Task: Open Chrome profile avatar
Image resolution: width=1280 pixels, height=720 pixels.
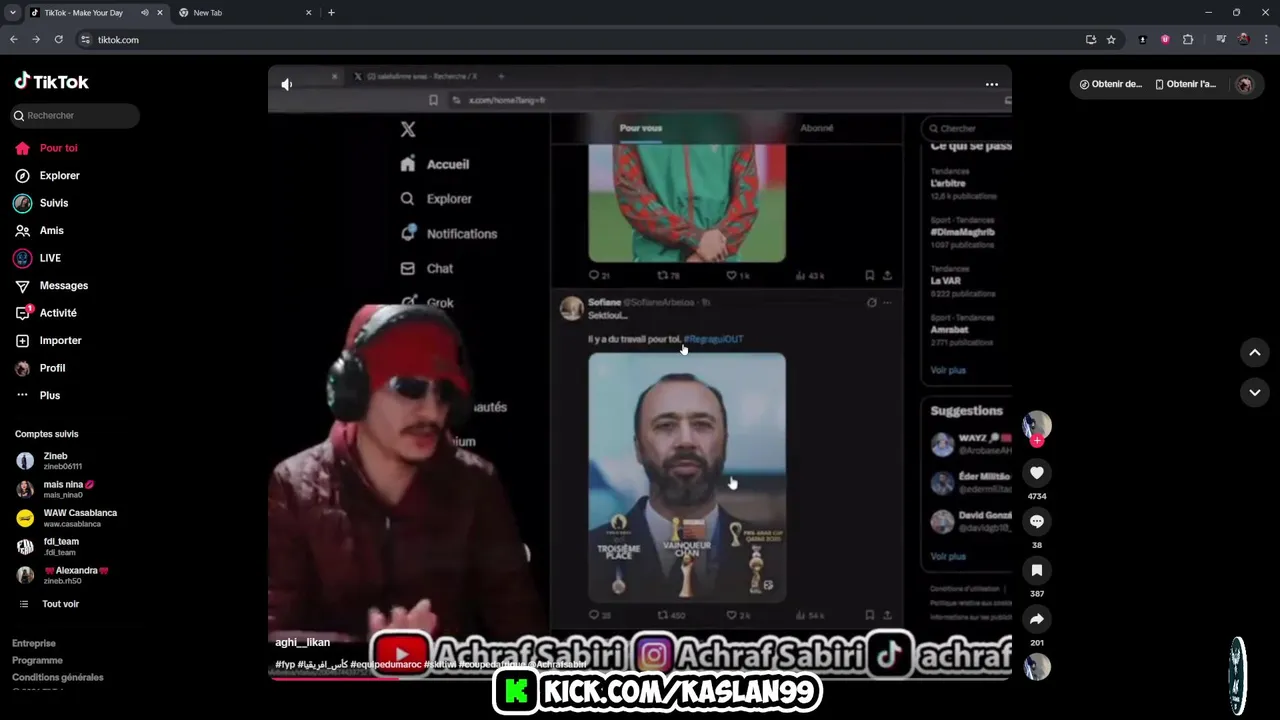Action: pyautogui.click(x=1244, y=40)
